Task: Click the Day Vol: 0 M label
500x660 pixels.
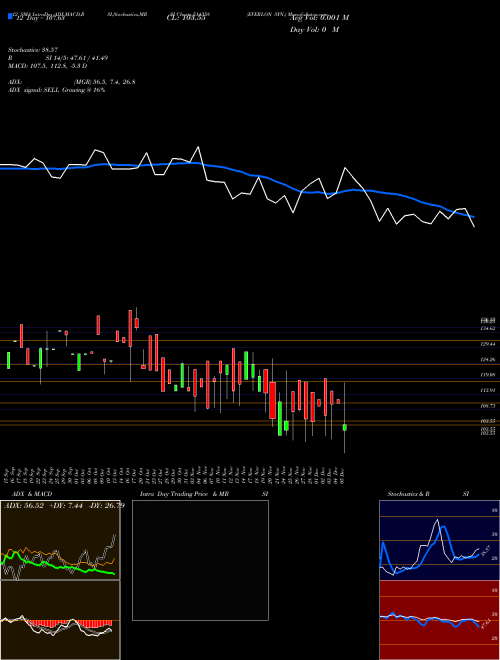Action: pos(314,30)
